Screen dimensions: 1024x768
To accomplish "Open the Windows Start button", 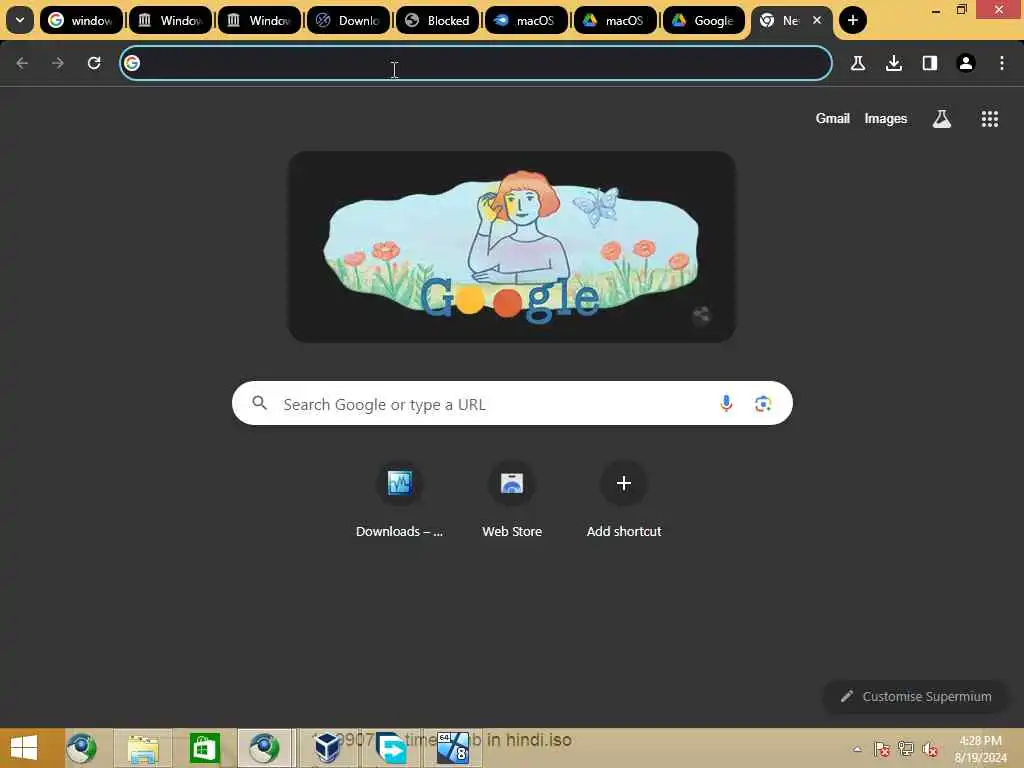I will click(24, 748).
